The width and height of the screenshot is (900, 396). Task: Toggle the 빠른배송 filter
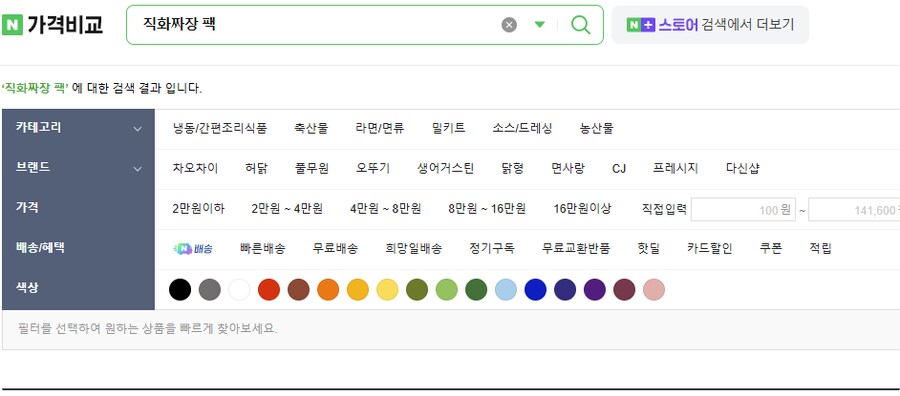click(x=262, y=249)
